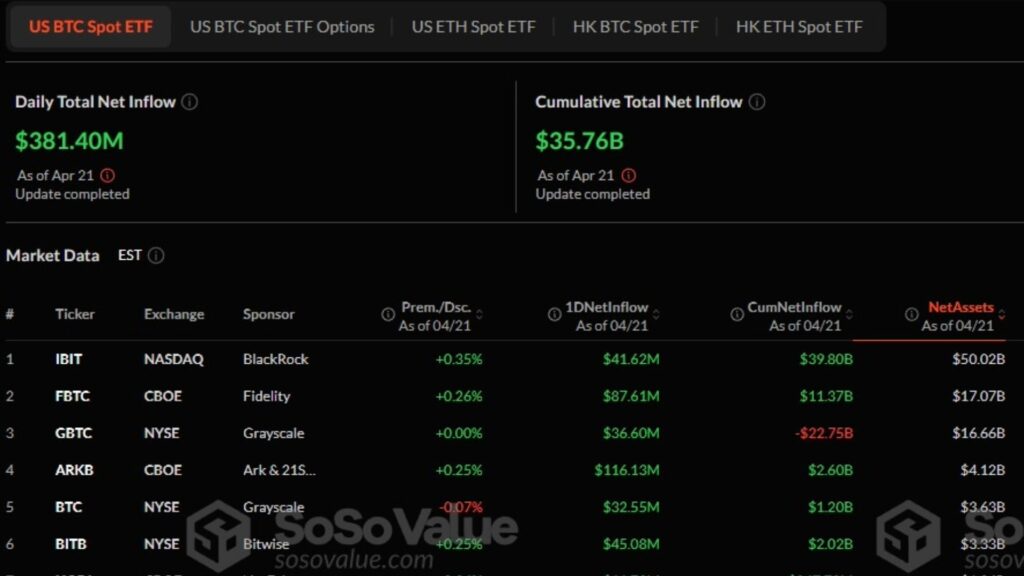Switch to US BTC Spot ETF Options tab
The width and height of the screenshot is (1024, 576).
coord(282,27)
